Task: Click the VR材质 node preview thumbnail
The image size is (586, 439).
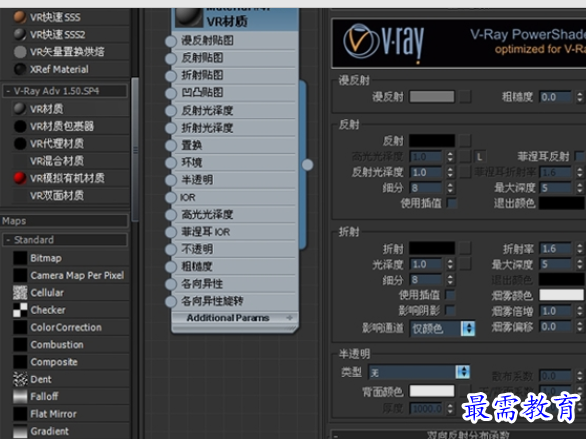Action: [188, 17]
